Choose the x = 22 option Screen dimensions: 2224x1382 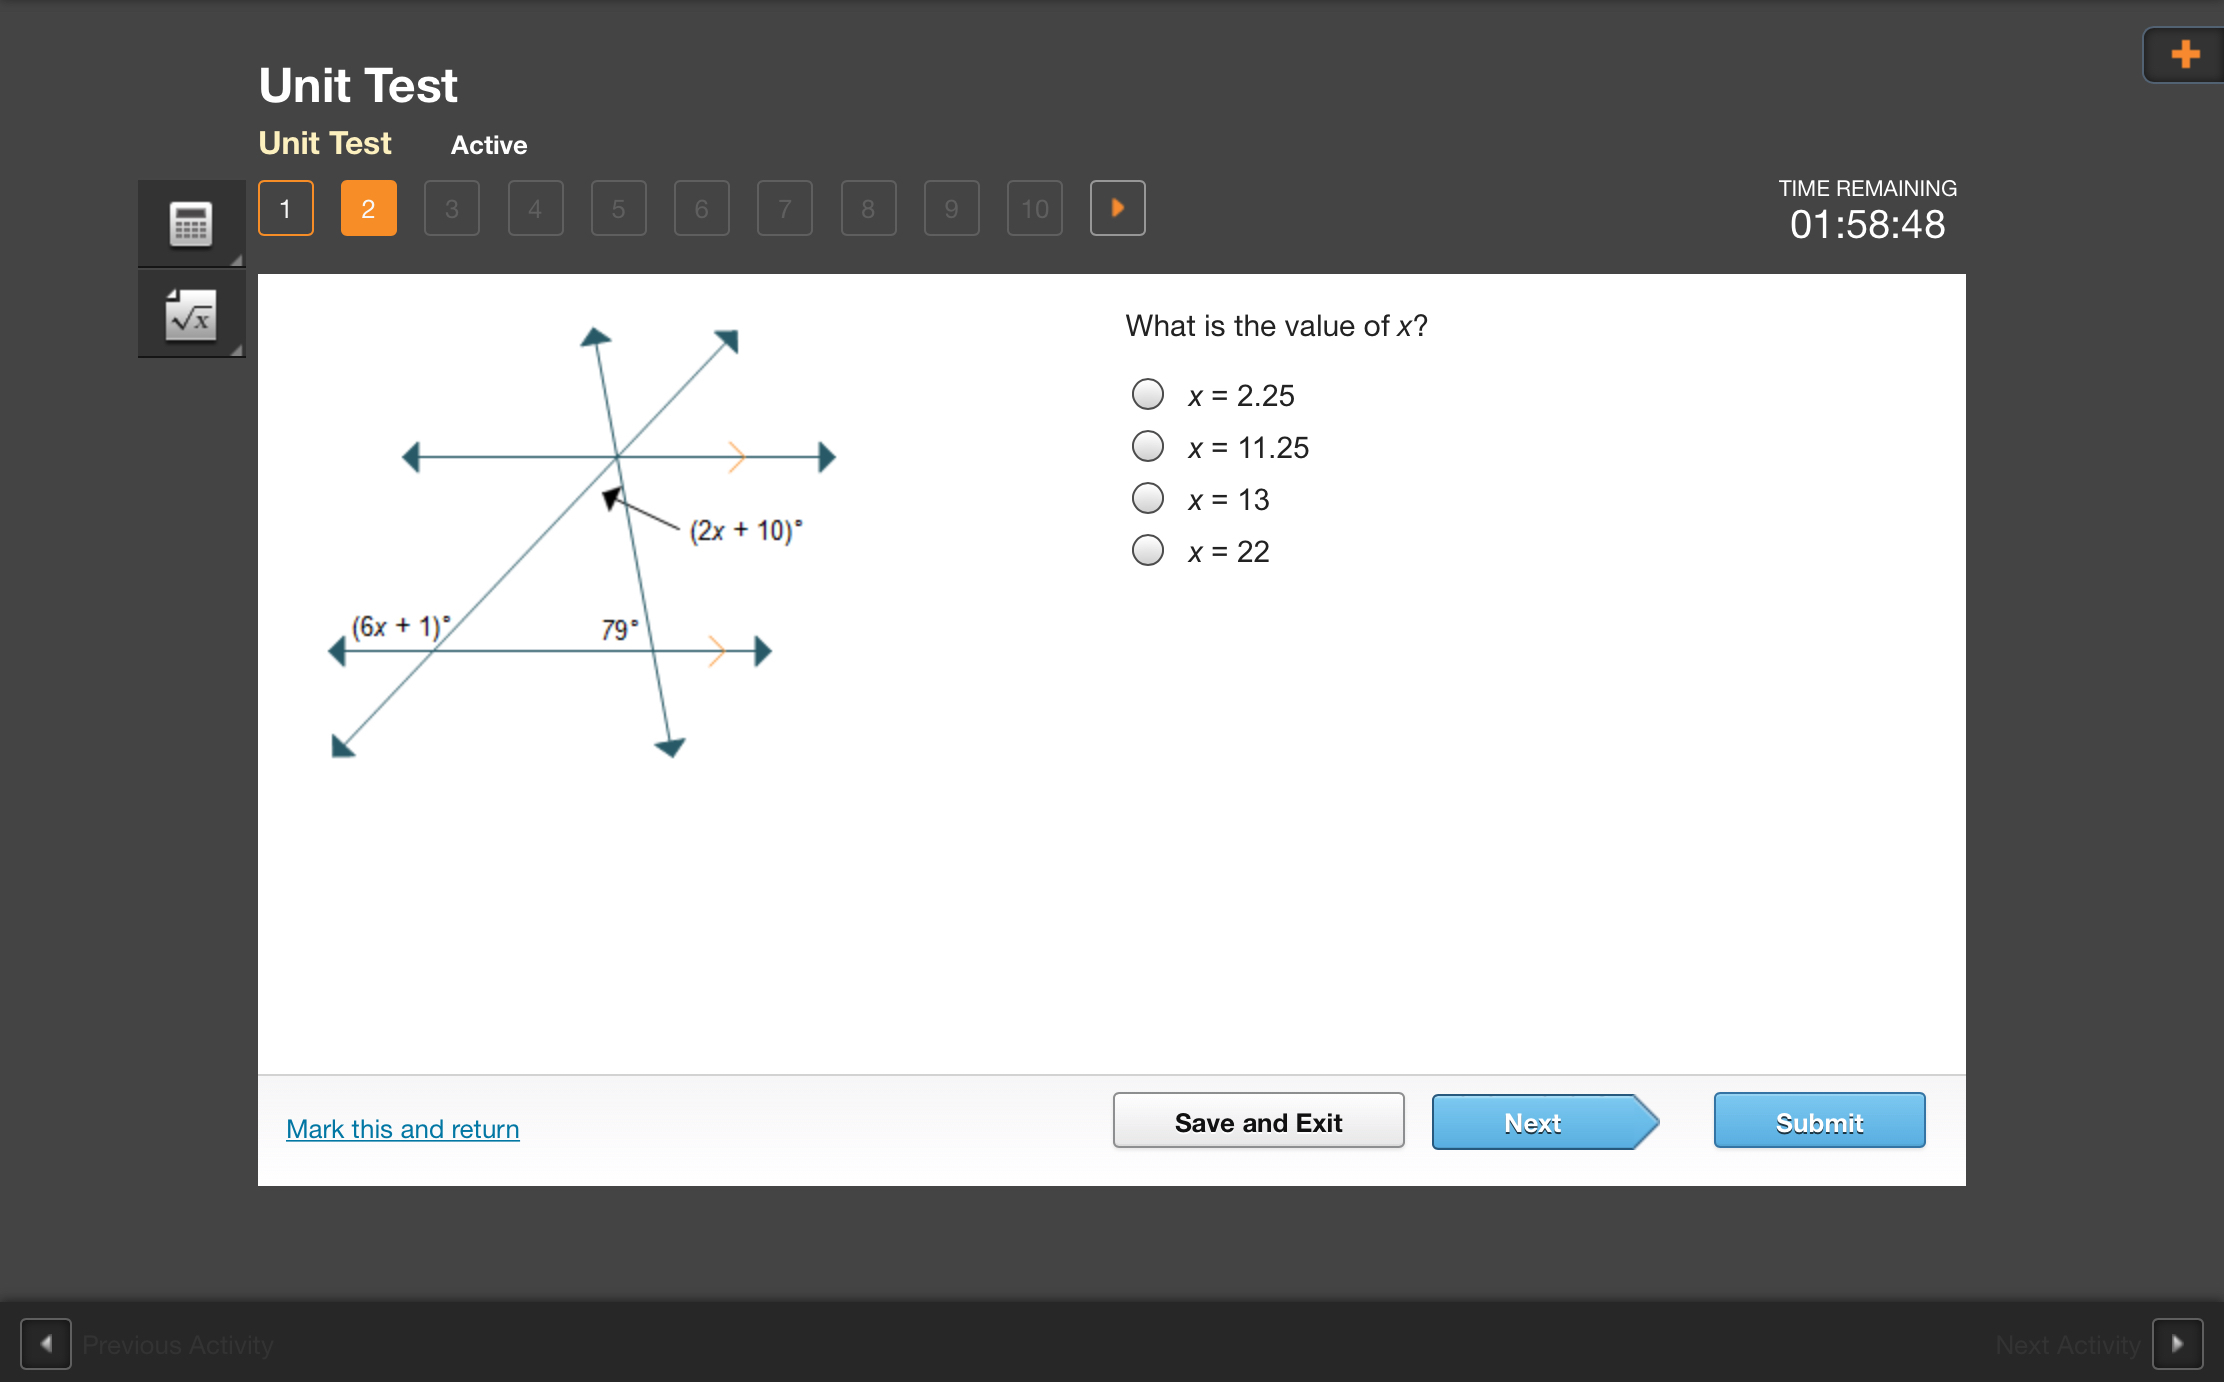click(1147, 550)
